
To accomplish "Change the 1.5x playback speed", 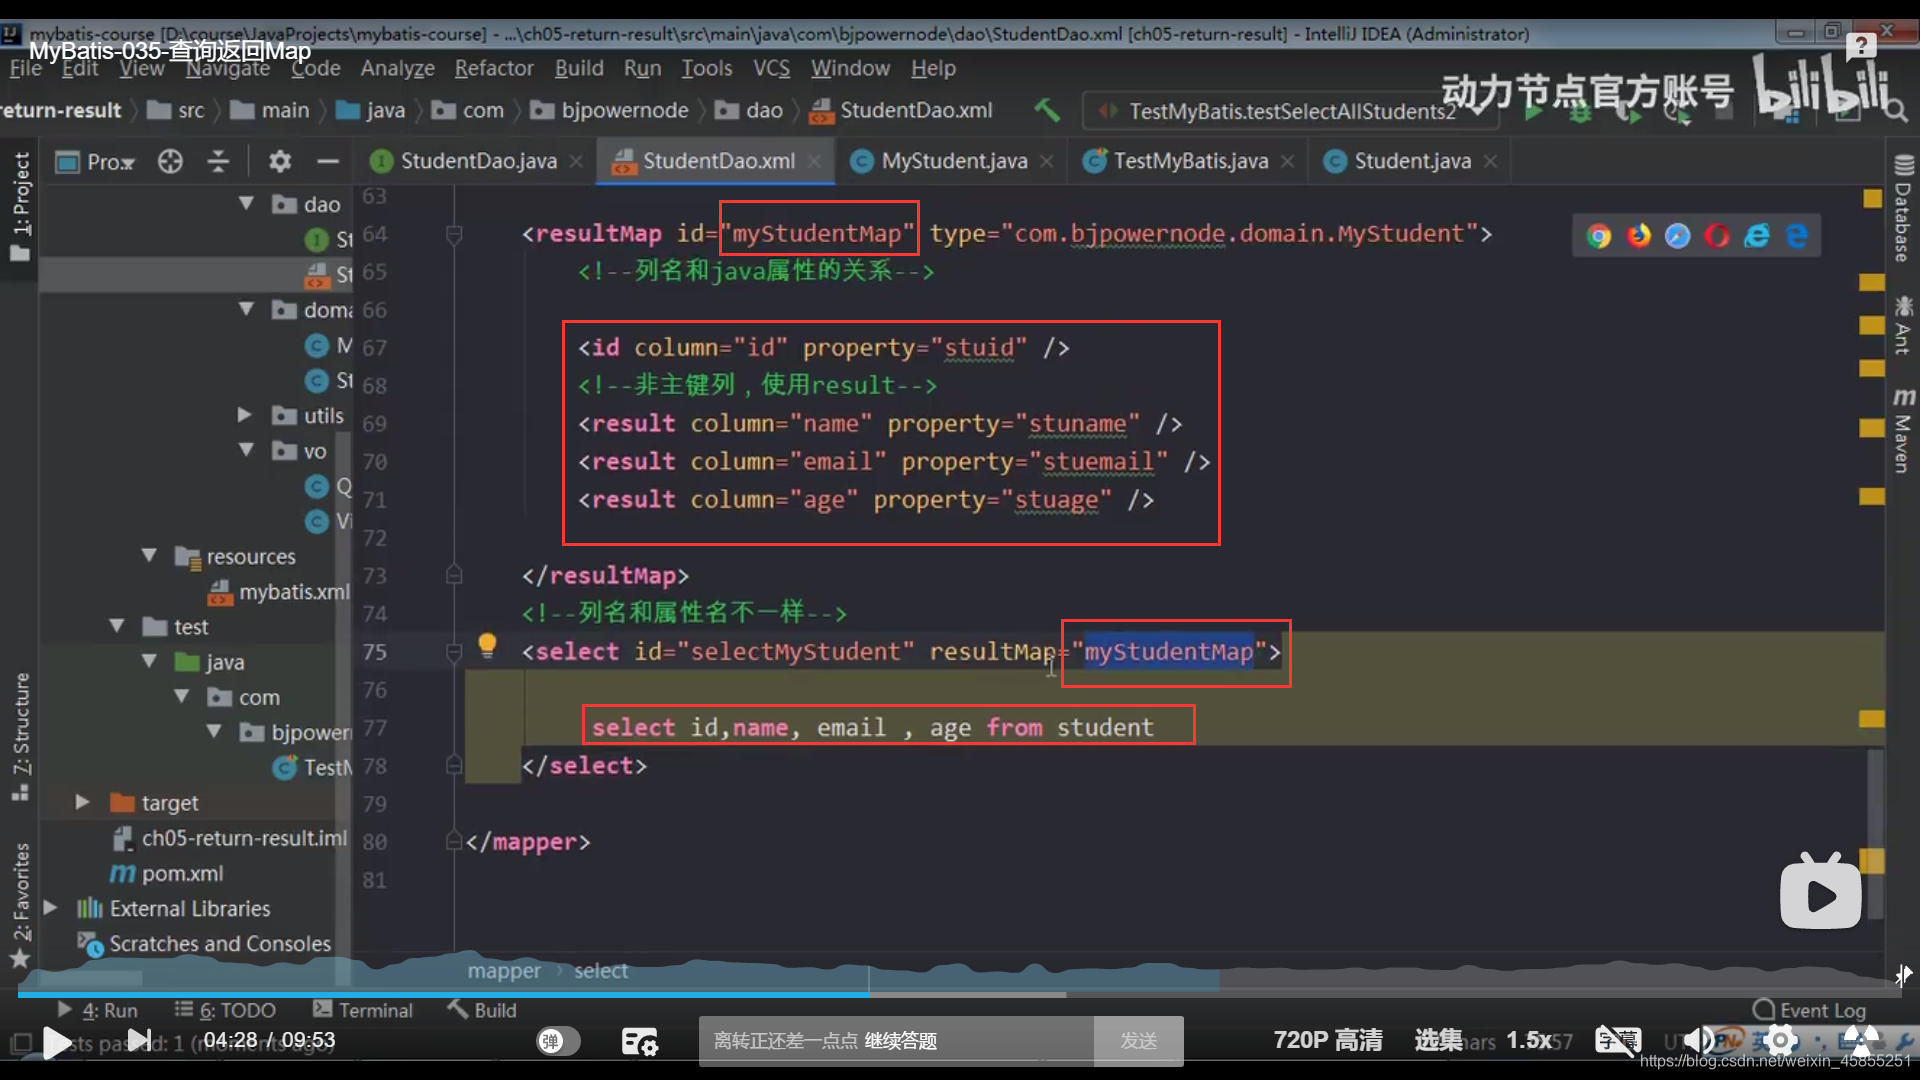I will click(x=1529, y=1040).
